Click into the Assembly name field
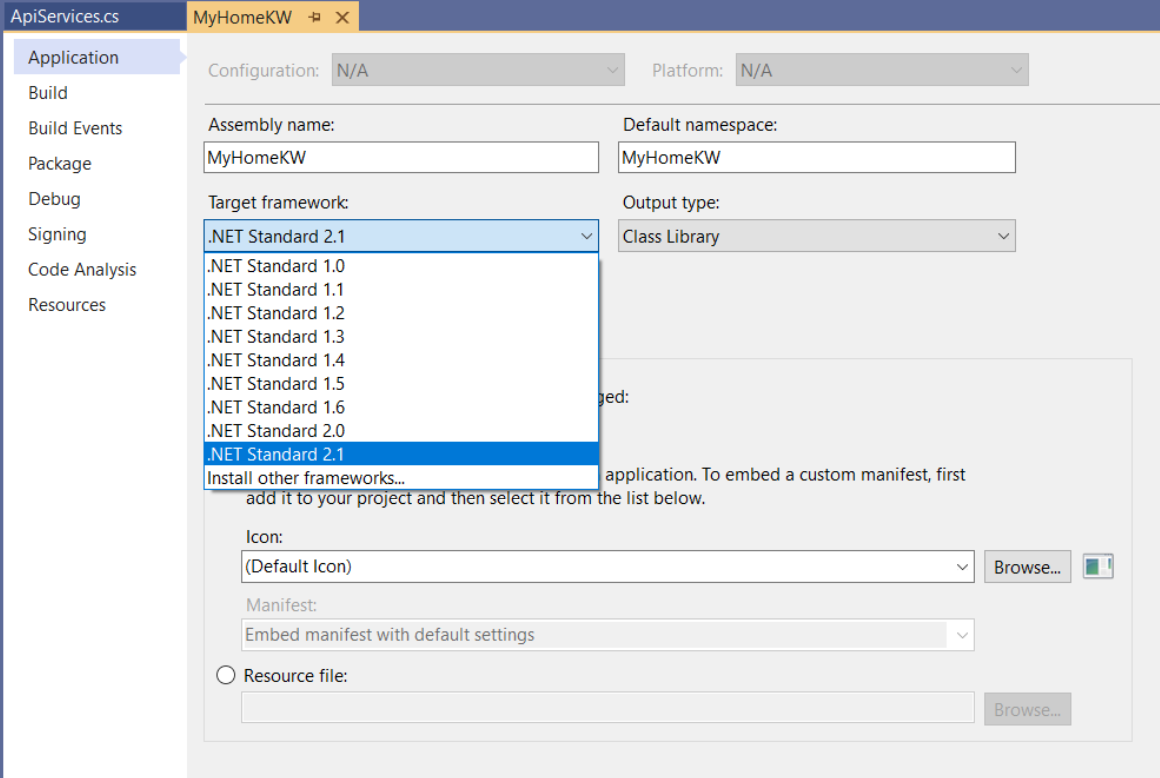1160x778 pixels. click(401, 158)
